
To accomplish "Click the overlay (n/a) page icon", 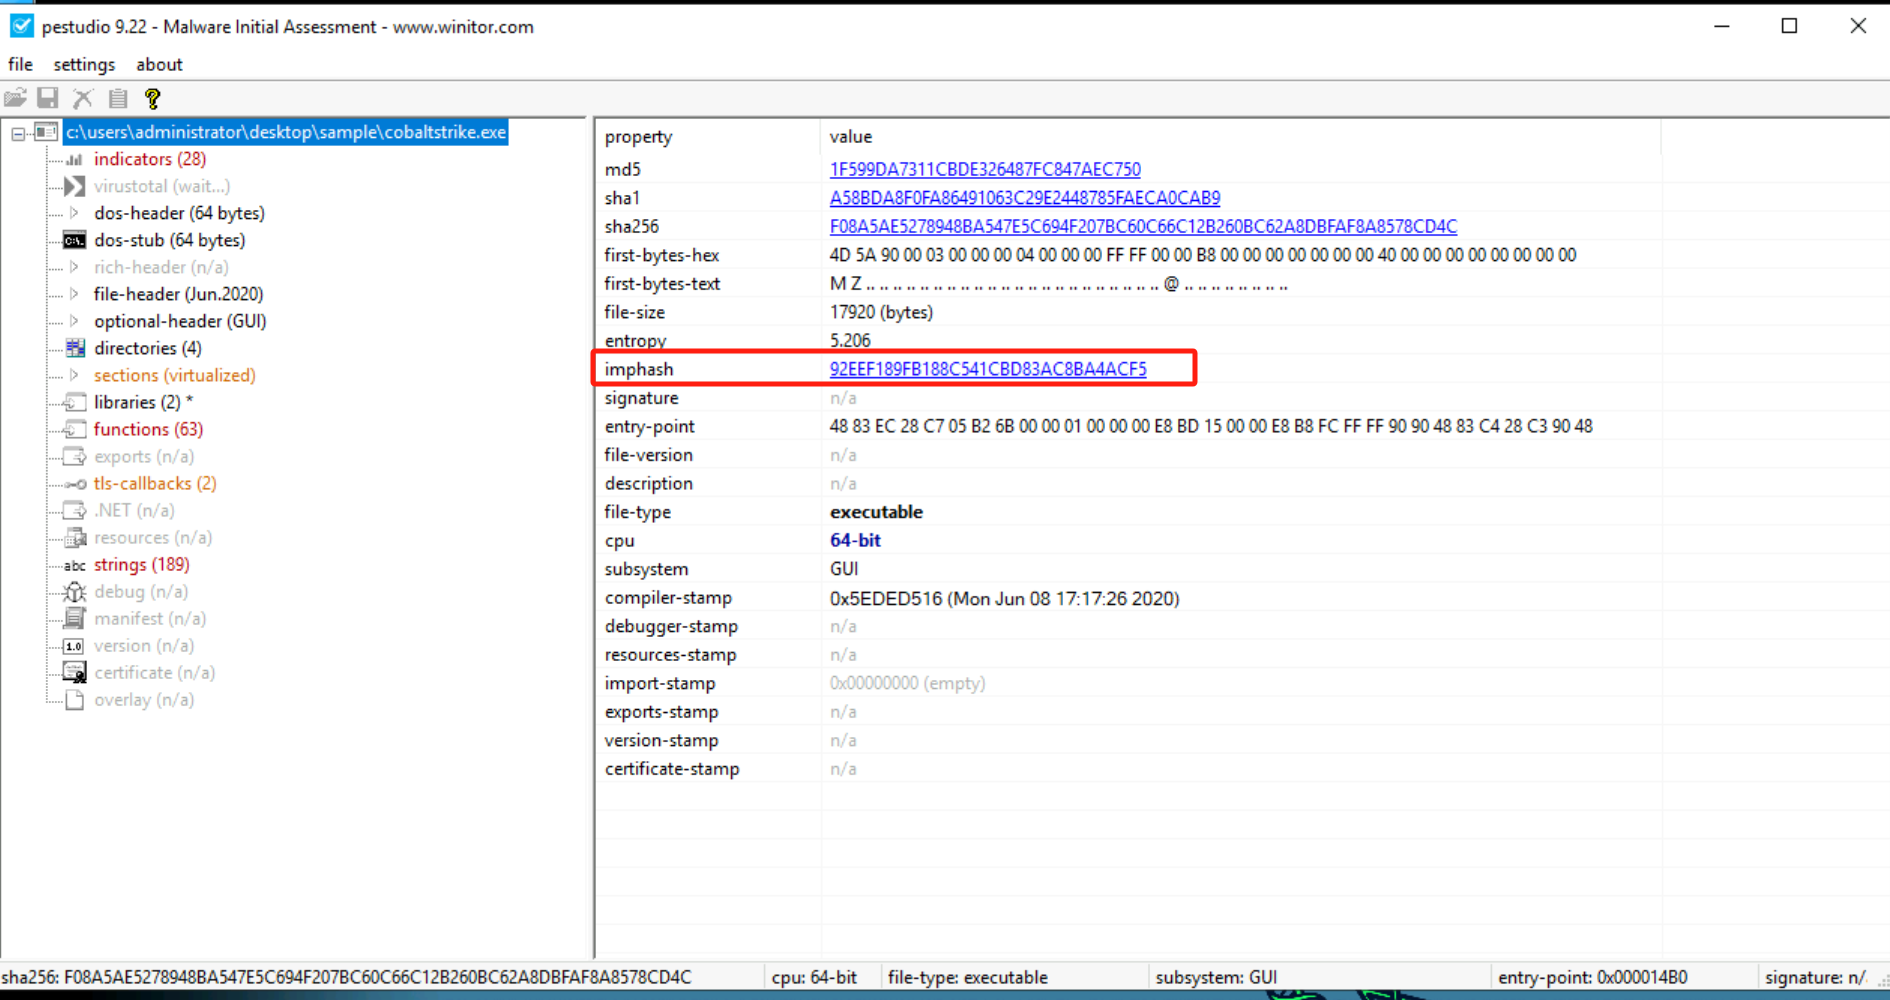I will pyautogui.click(x=75, y=700).
